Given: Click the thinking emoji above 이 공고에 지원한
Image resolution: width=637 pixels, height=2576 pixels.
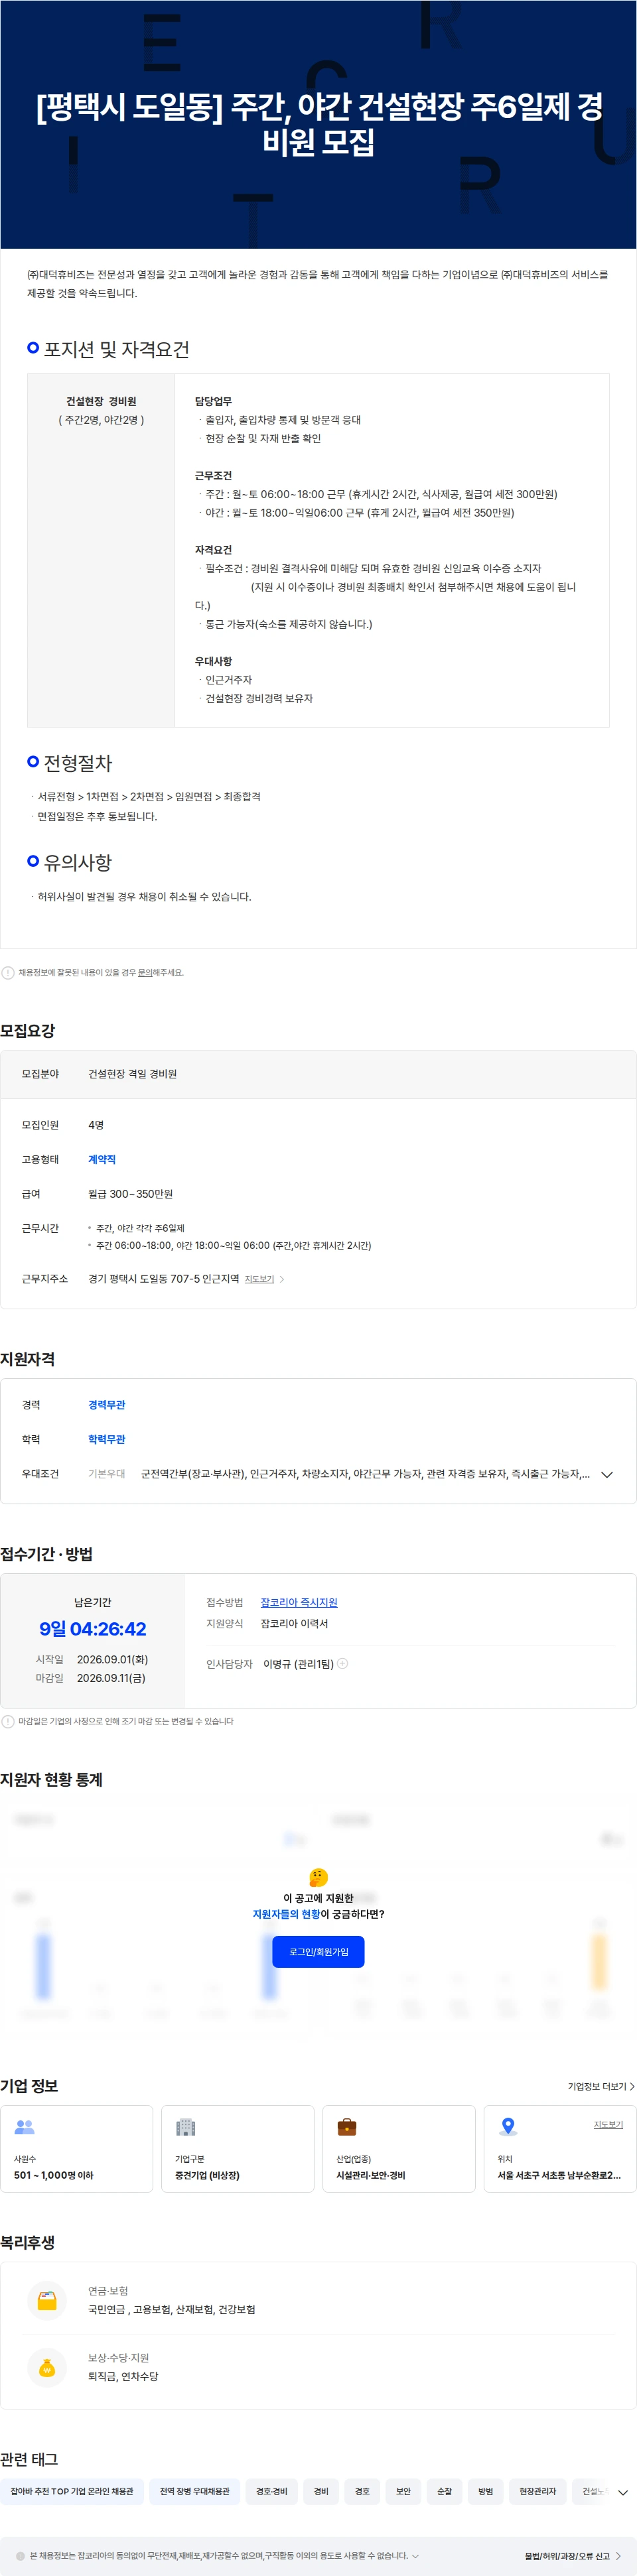Looking at the screenshot, I should coord(318,1877).
